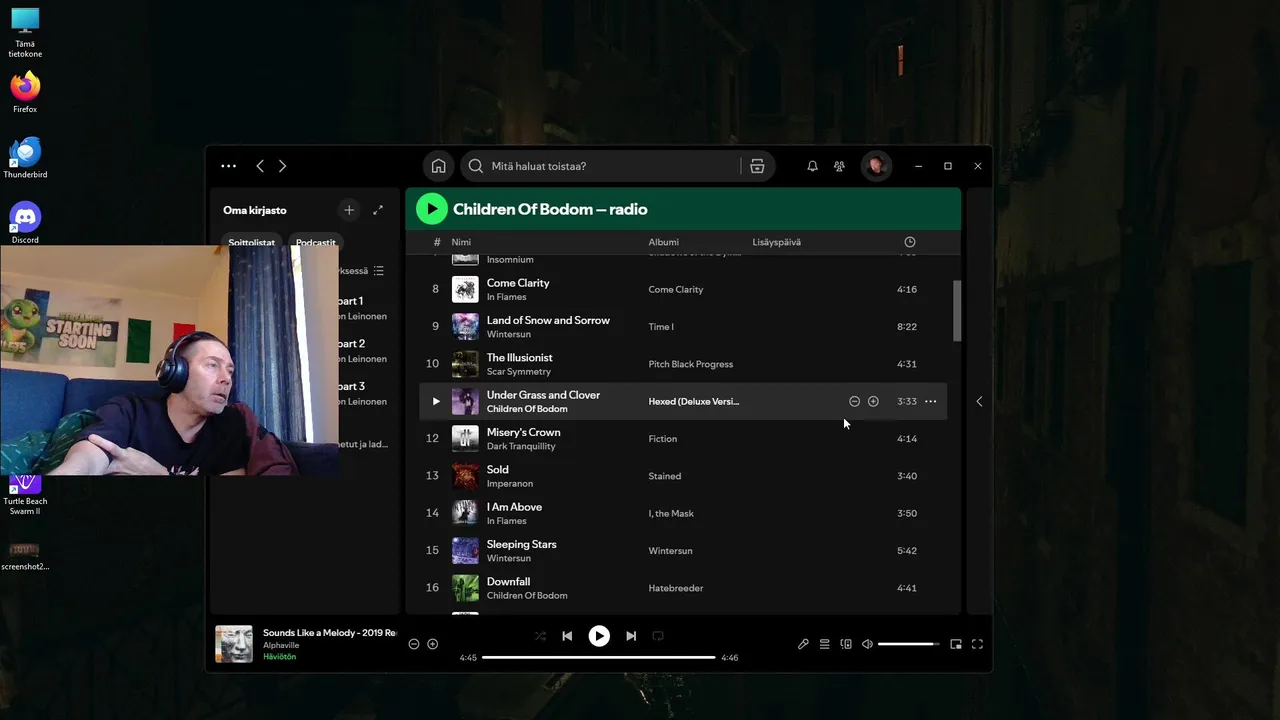
Task: Seek within the playback progress bar
Action: tap(599, 658)
